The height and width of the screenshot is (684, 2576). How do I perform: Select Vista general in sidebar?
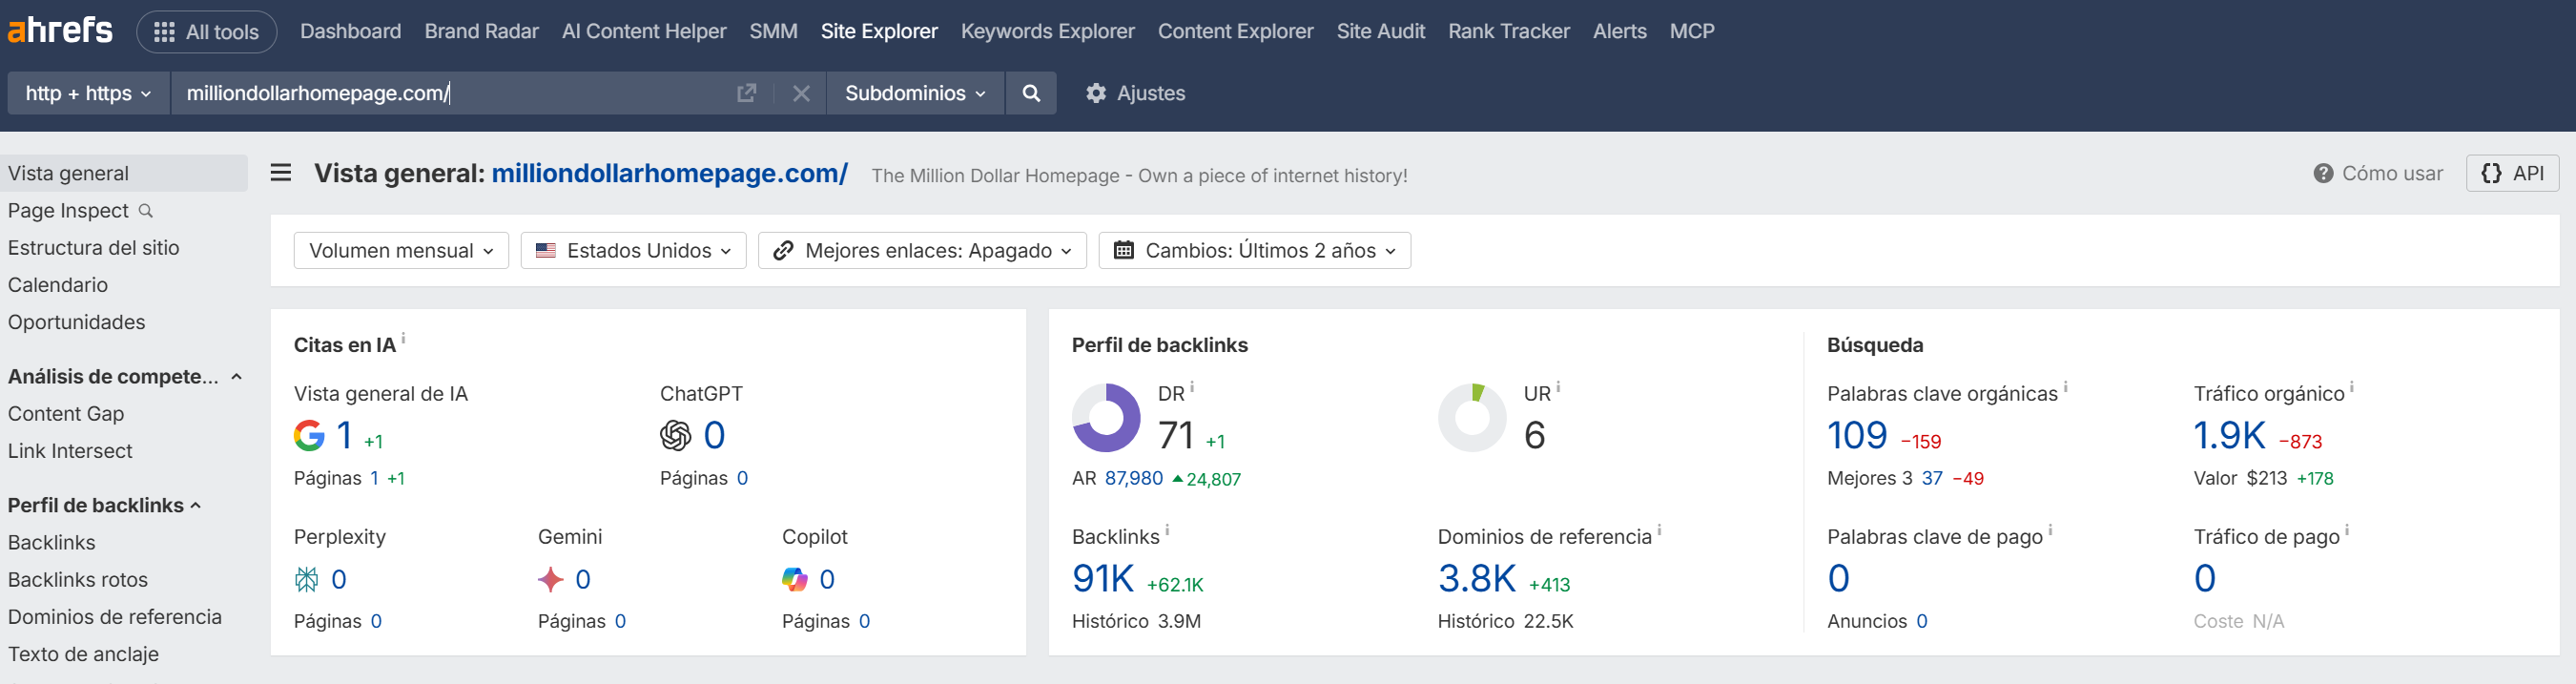click(x=124, y=173)
